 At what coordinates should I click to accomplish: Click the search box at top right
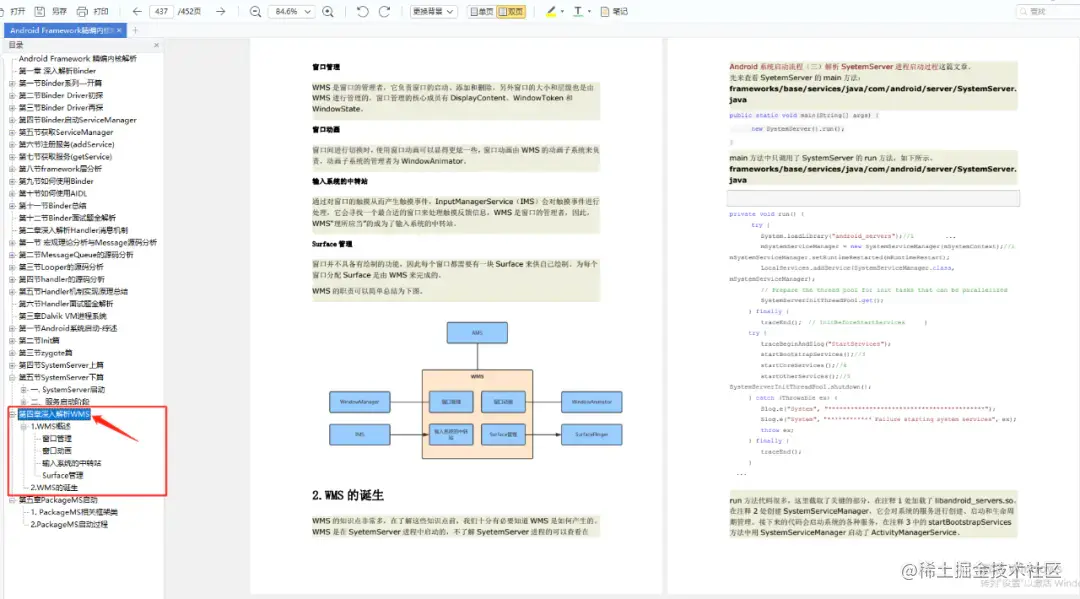pos(1048,12)
